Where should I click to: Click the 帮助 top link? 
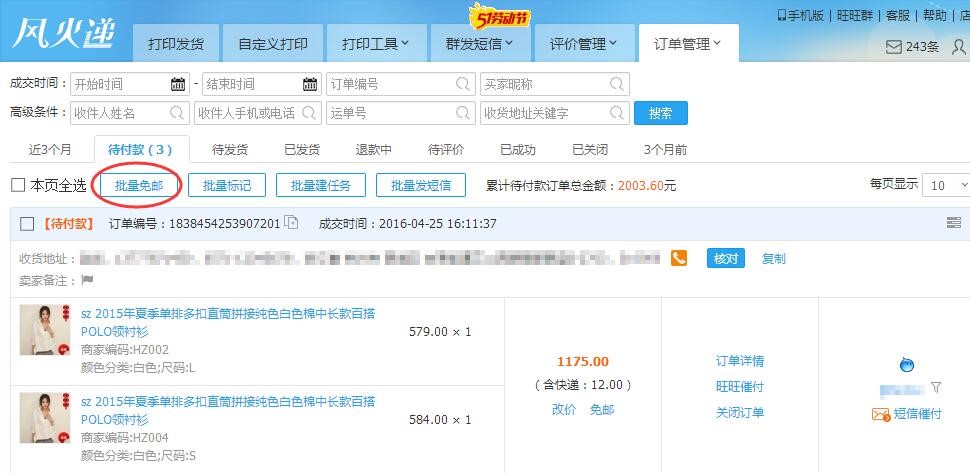tap(935, 15)
